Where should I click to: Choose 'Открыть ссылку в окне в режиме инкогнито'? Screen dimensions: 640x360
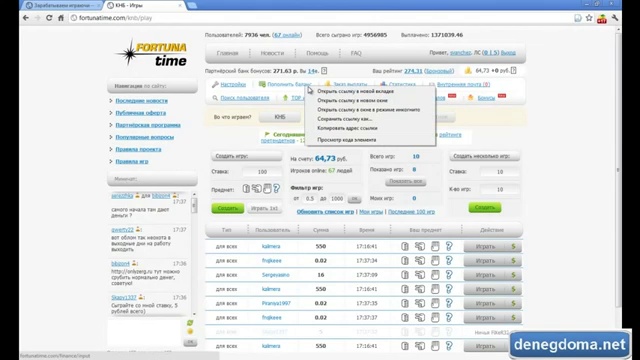click(368, 110)
